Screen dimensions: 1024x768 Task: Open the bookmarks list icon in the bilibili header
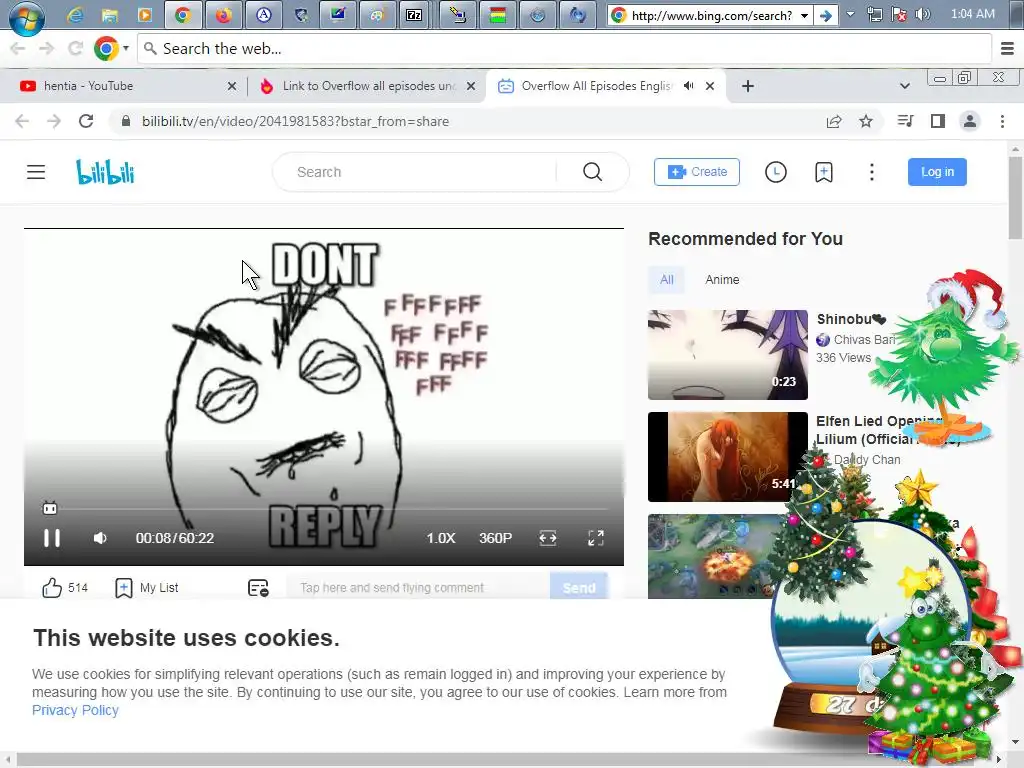coord(824,172)
